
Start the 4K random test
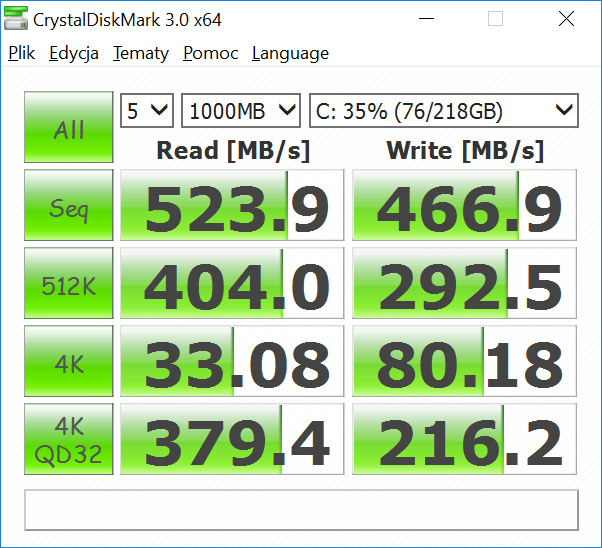(x=69, y=361)
